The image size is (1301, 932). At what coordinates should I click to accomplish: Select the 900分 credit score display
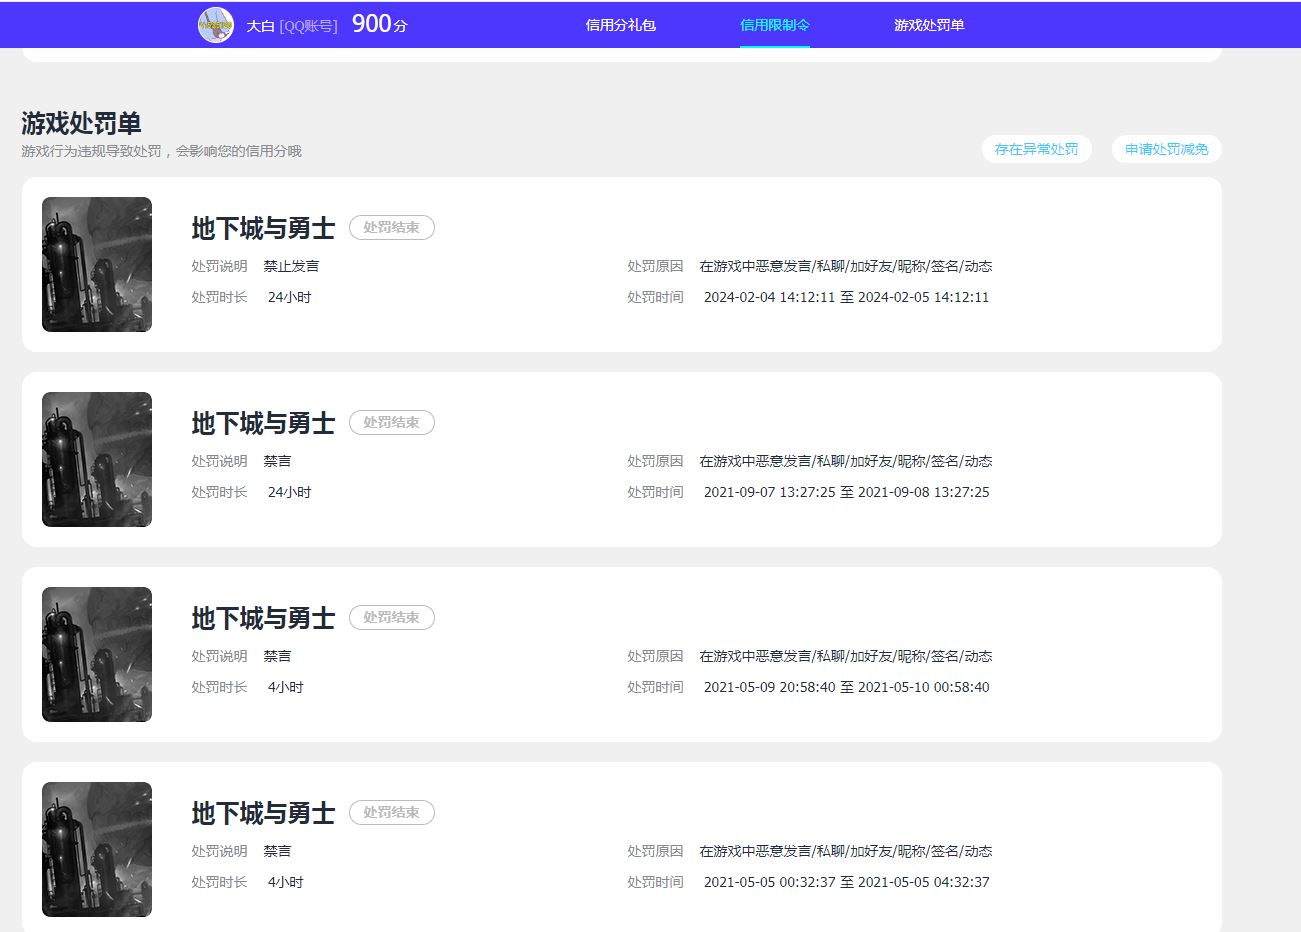(378, 24)
